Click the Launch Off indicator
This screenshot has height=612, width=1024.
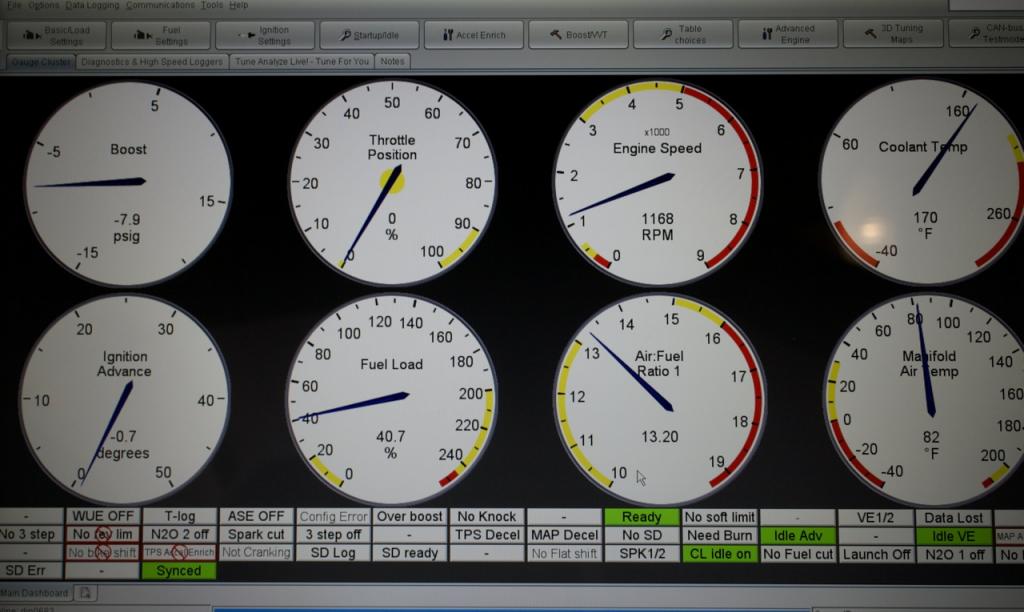(875, 554)
